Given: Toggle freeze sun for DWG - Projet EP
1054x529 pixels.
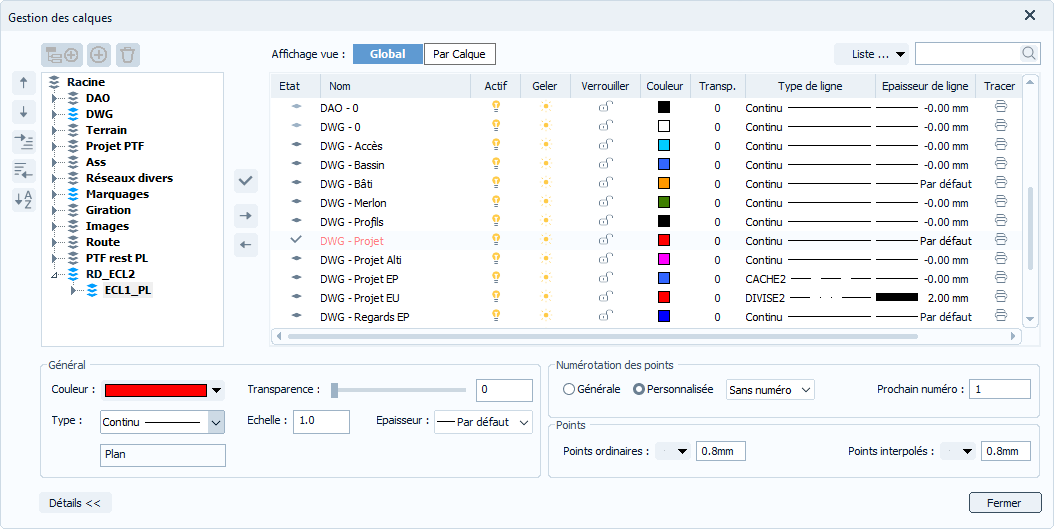Looking at the screenshot, I should pyautogui.click(x=545, y=278).
